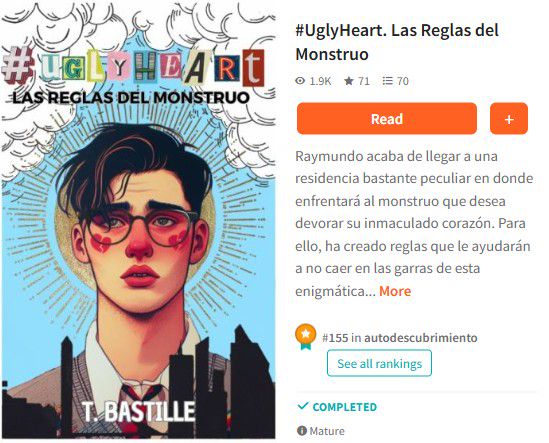The height and width of the screenshot is (443, 549).
Task: Click the eye icon for reads count
Action: click(x=300, y=81)
